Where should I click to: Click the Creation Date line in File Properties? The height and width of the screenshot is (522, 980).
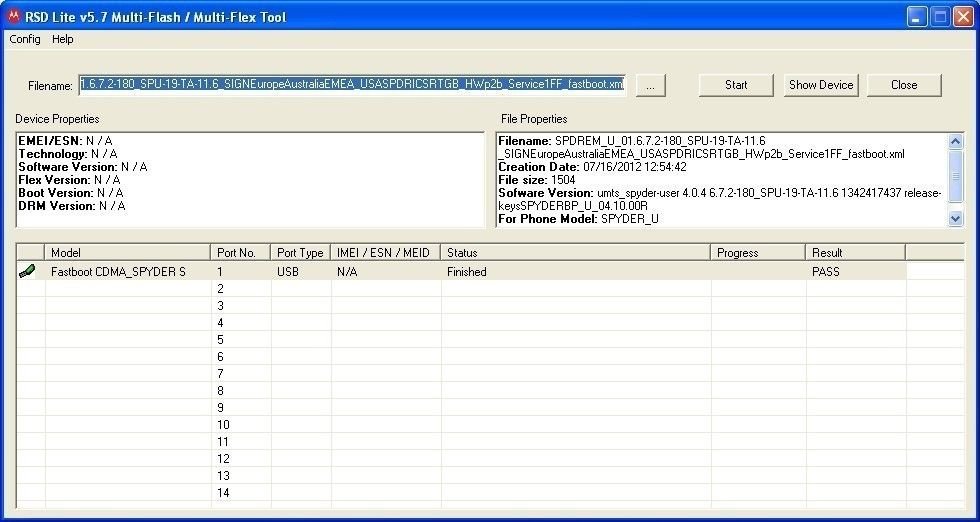(592, 167)
